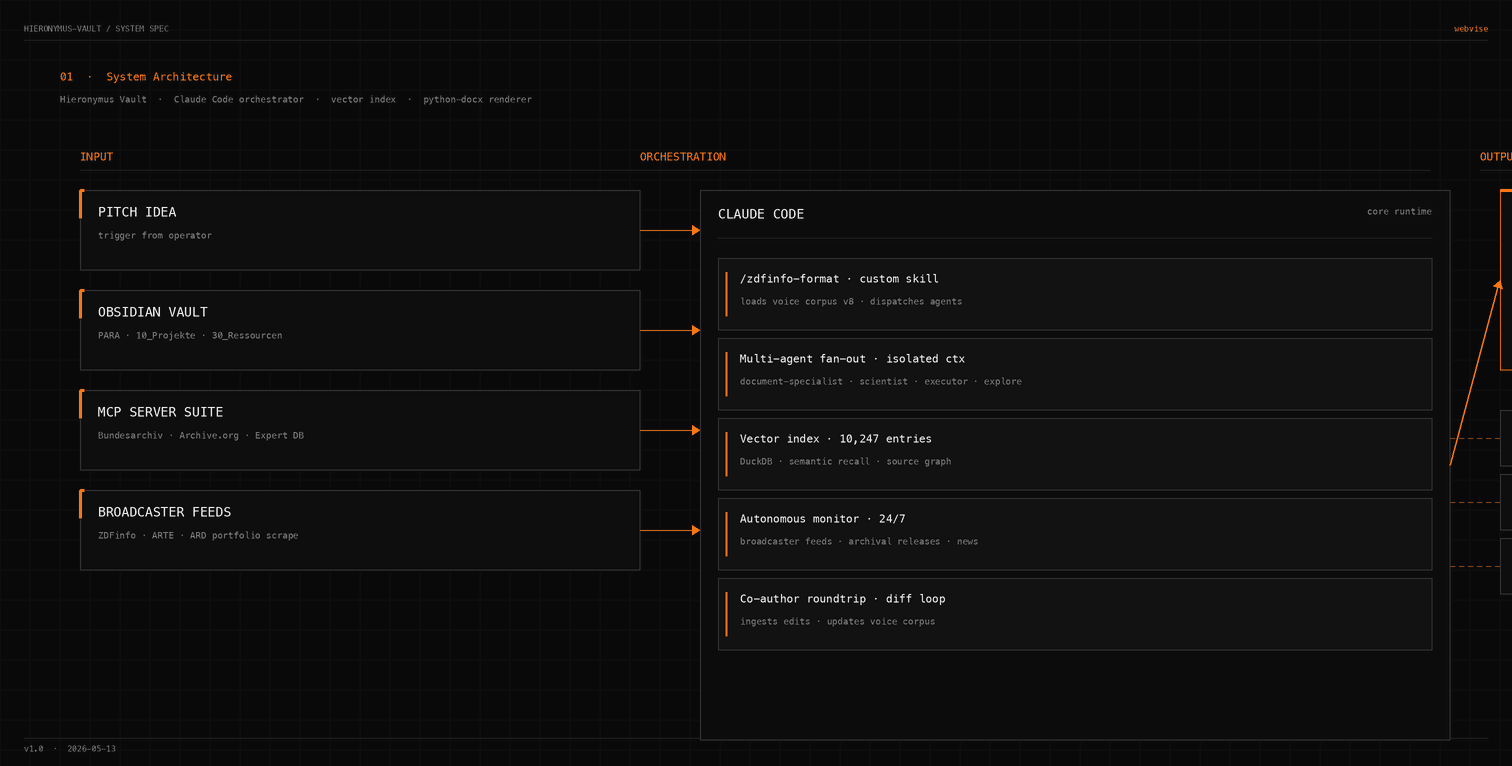
Task: Click the arrowhead from OBSIDIAN VAULT card
Action: click(x=695, y=330)
